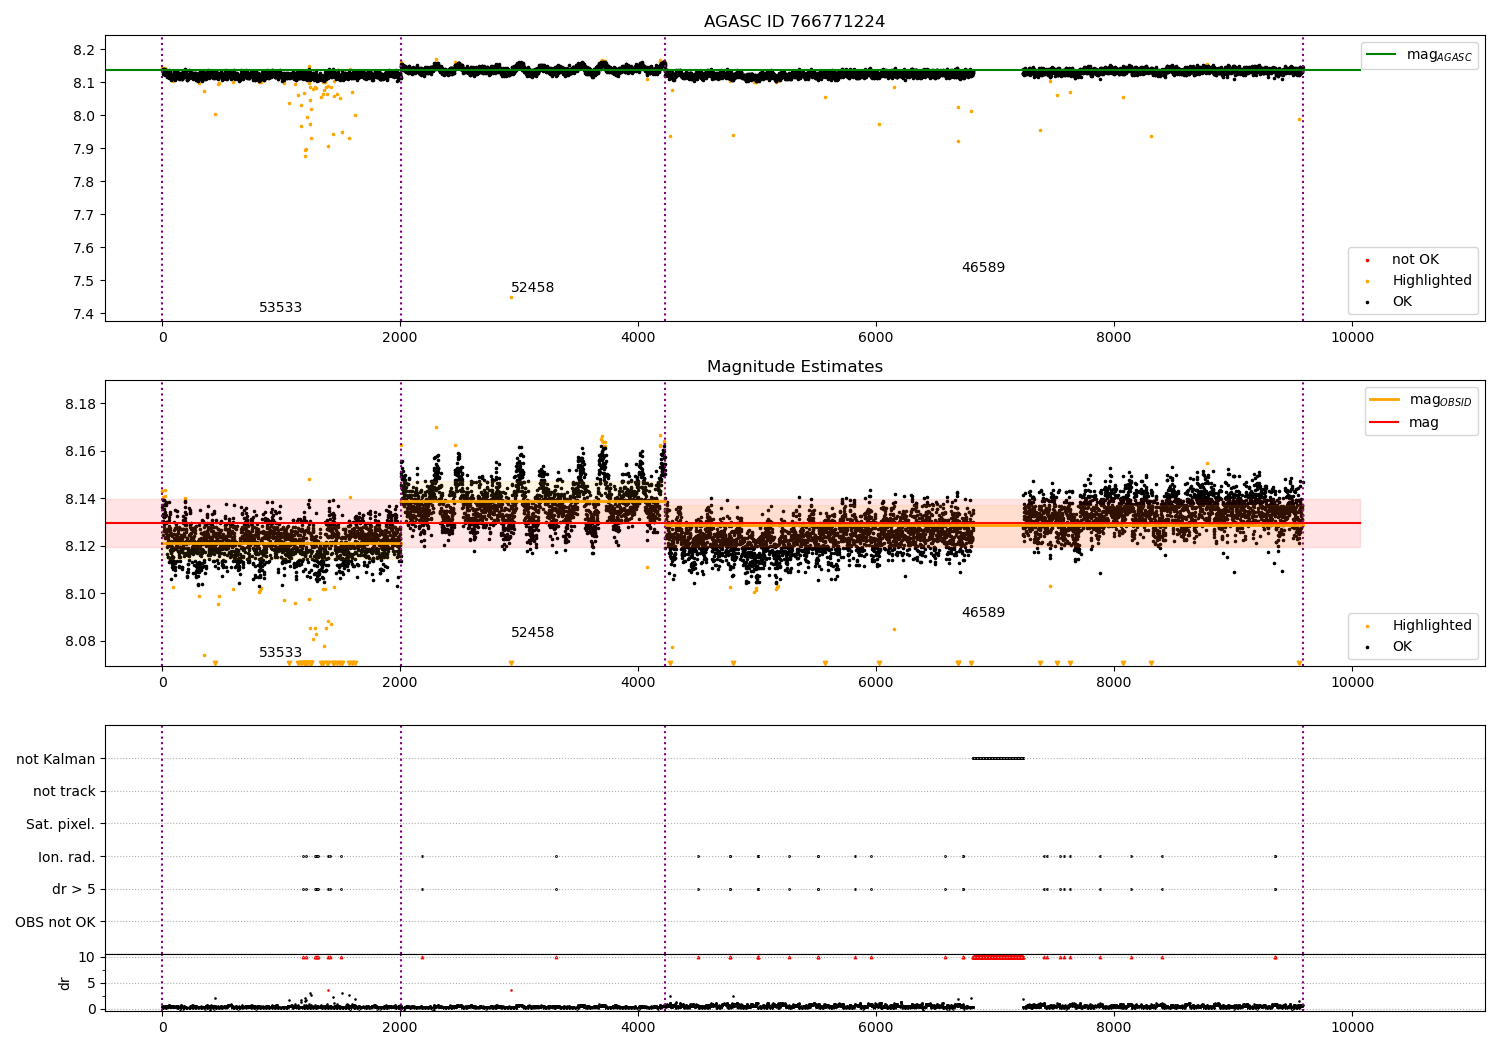Click obsid label 53533 in middle plot
This screenshot has height=1050, width=1500.
pos(280,653)
